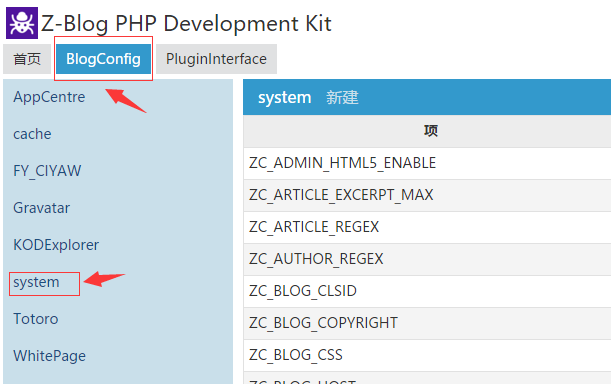Screen dimensions: 611x384
Task: Select the ZC_BLOG_CSS row
Action: (x=427, y=355)
